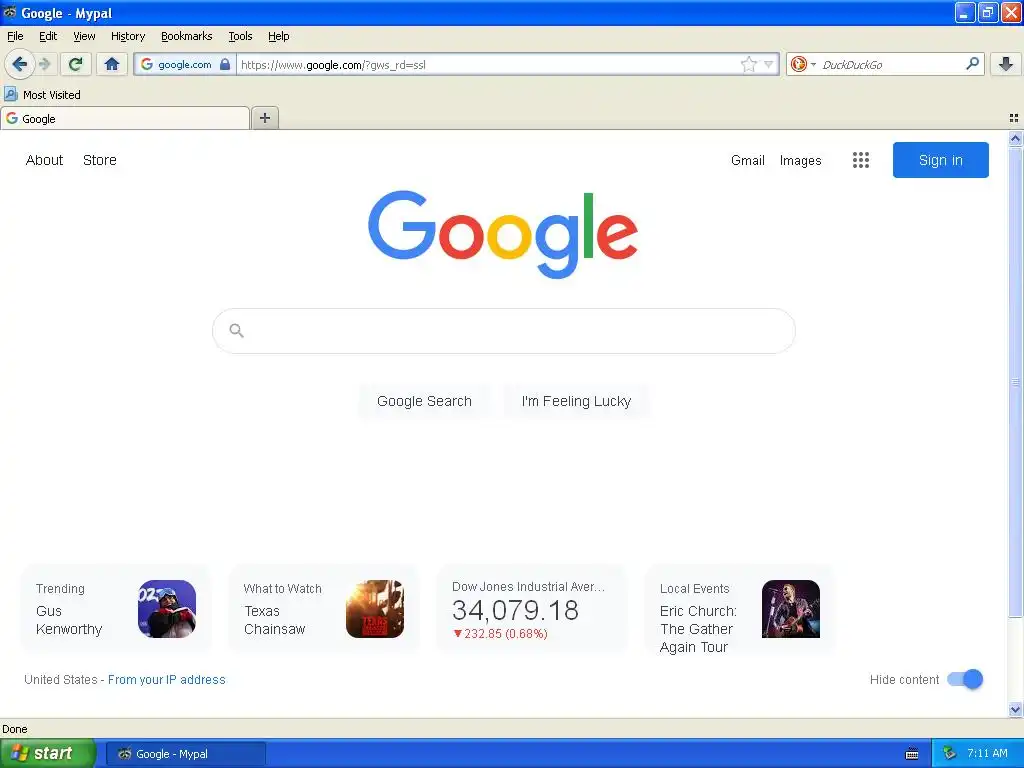The image size is (1024, 768).
Task: Focus the Google search input field
Action: tap(504, 331)
